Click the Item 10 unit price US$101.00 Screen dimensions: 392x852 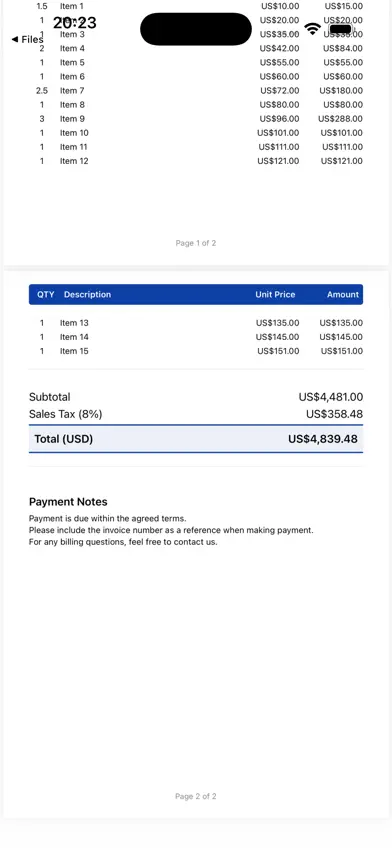278,133
